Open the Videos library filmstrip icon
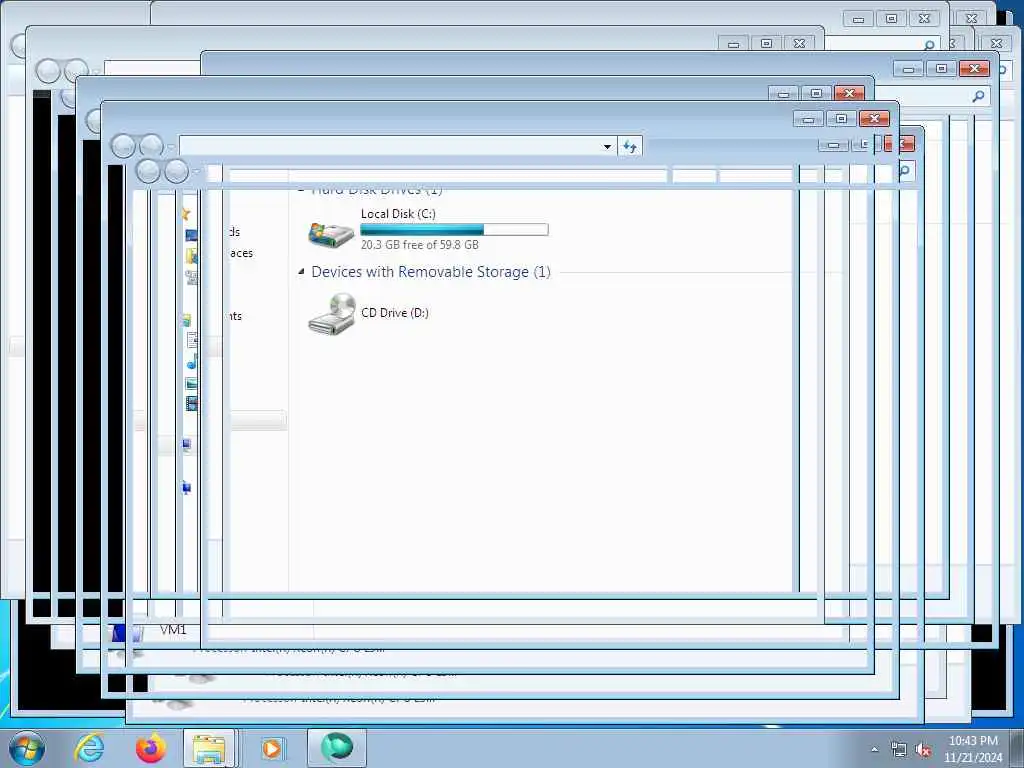The height and width of the screenshot is (768, 1024). tap(191, 404)
